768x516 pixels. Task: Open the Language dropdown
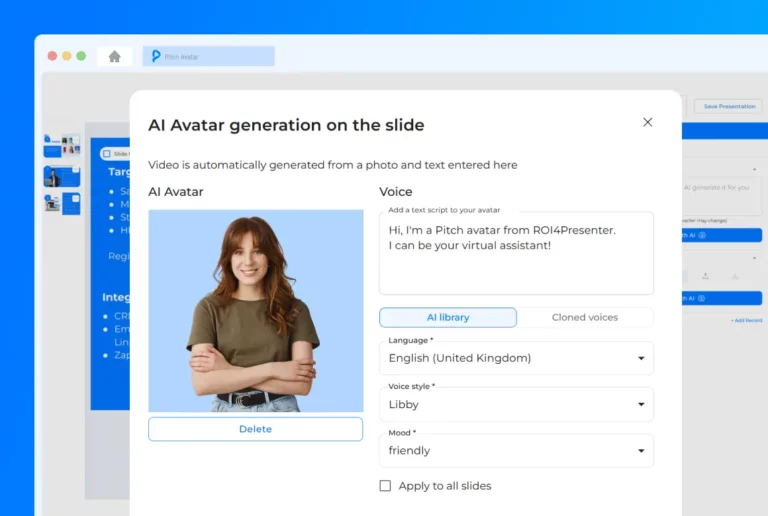click(516, 358)
